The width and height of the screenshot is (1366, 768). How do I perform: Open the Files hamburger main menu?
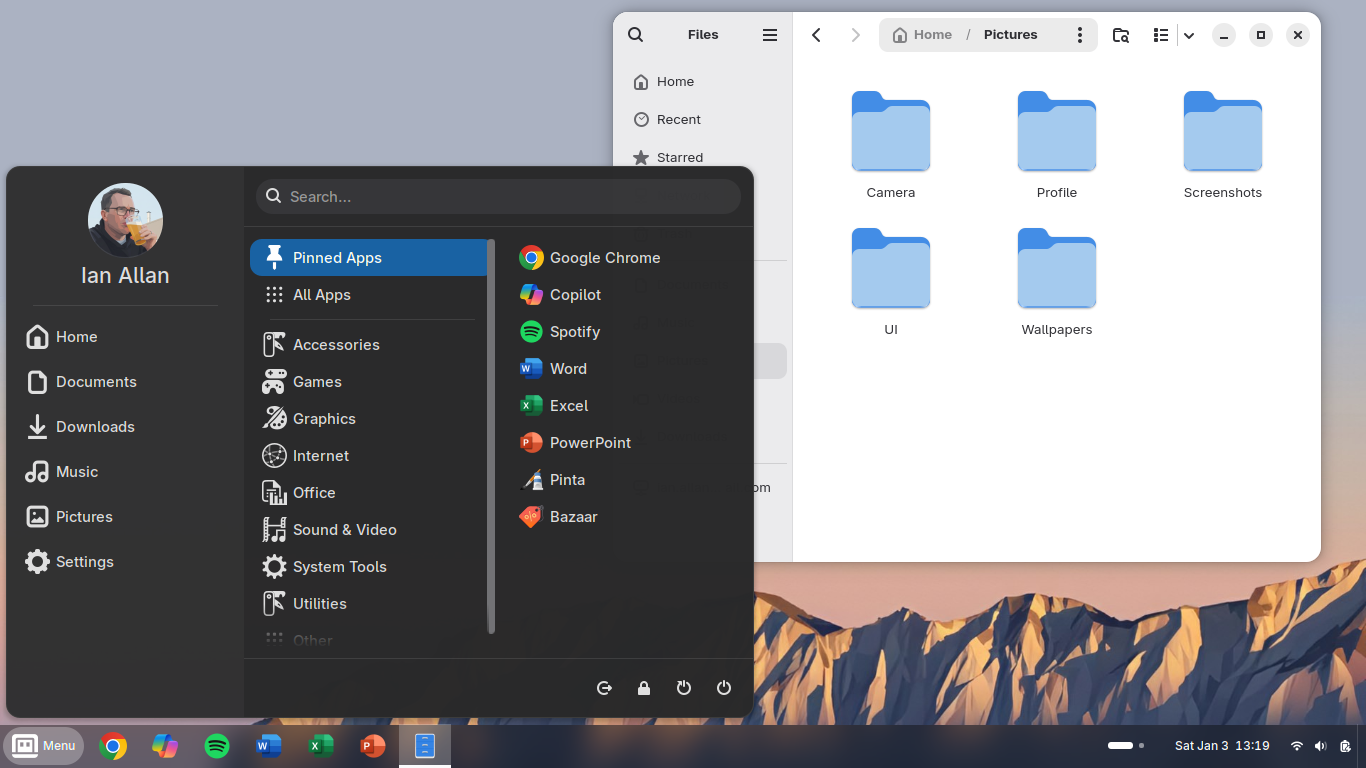pos(769,35)
